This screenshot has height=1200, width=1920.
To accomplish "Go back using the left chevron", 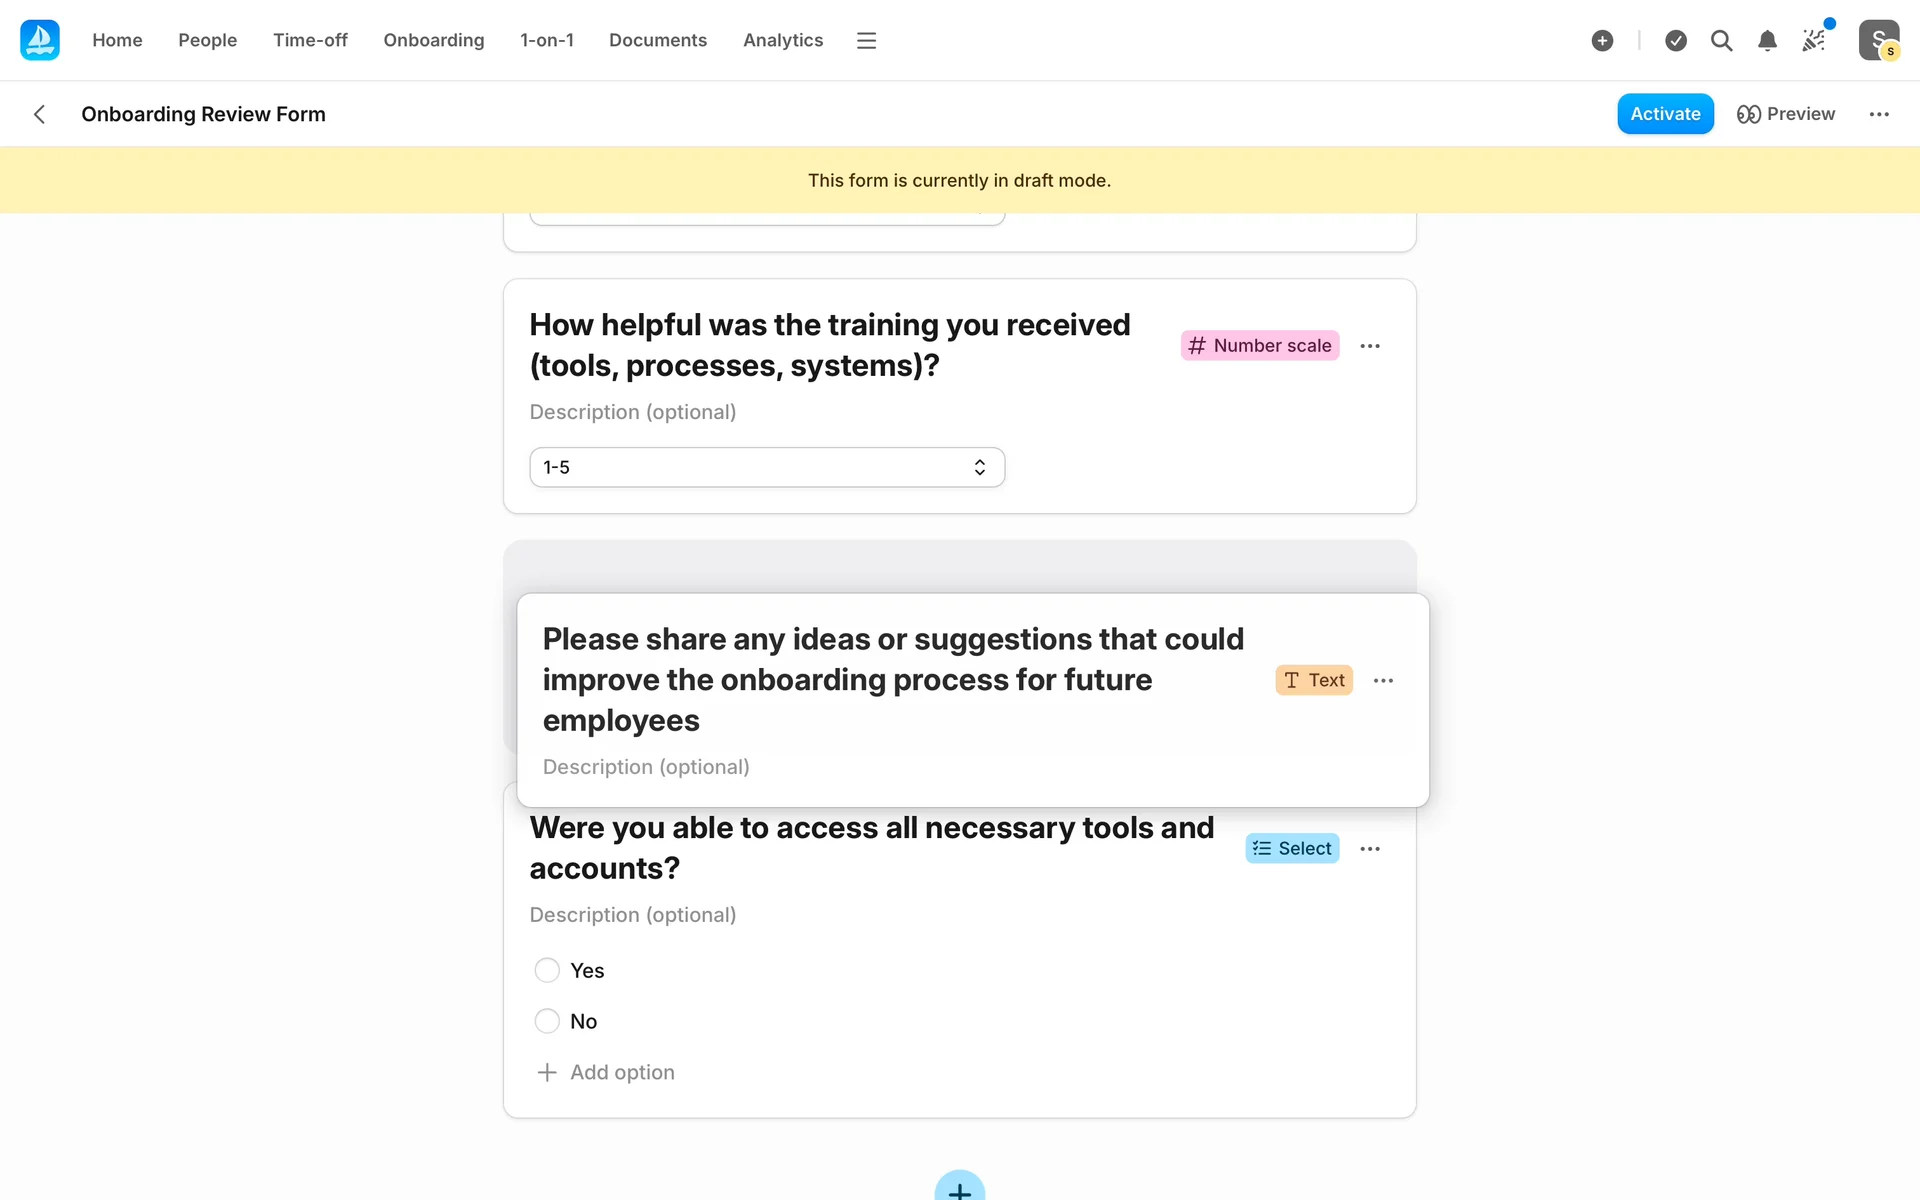I will click(x=40, y=114).
